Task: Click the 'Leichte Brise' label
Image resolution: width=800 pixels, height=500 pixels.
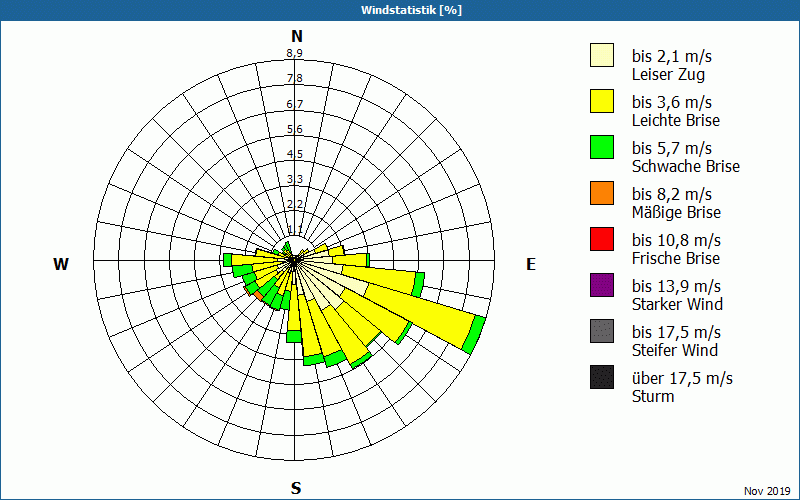Action: click(x=676, y=120)
